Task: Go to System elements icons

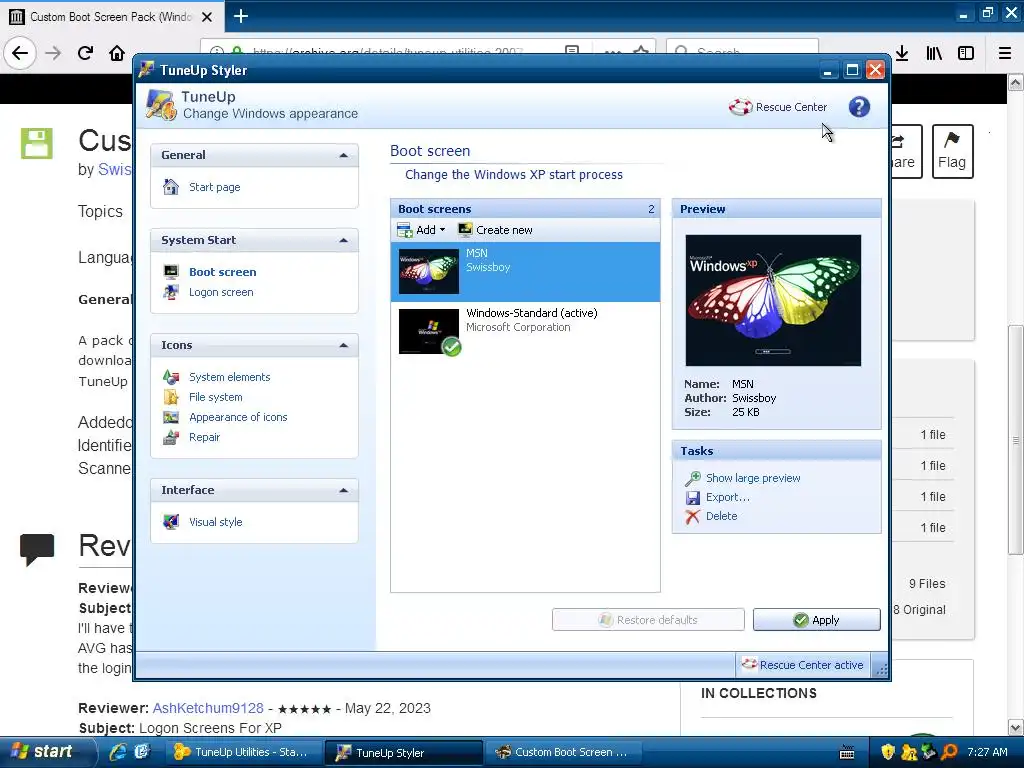Action: pos(229,377)
